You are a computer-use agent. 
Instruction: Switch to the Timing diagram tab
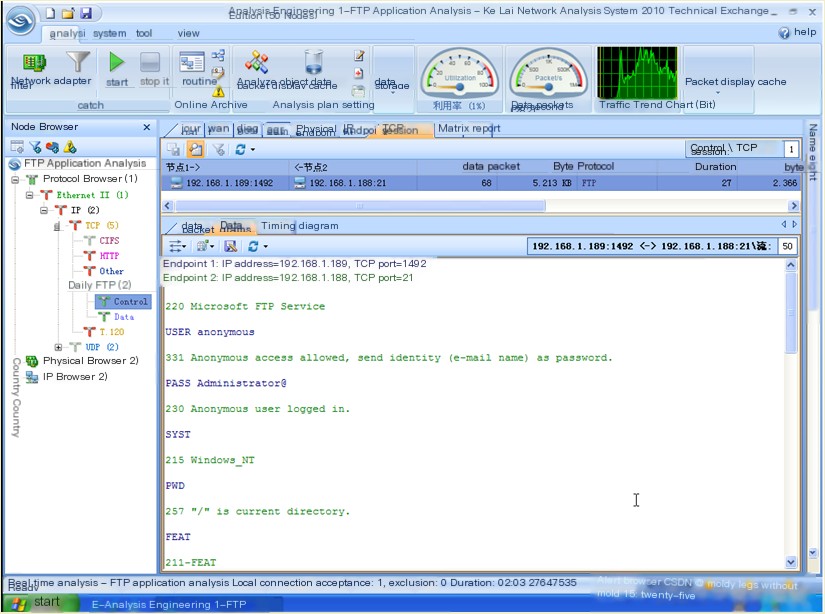(x=299, y=226)
